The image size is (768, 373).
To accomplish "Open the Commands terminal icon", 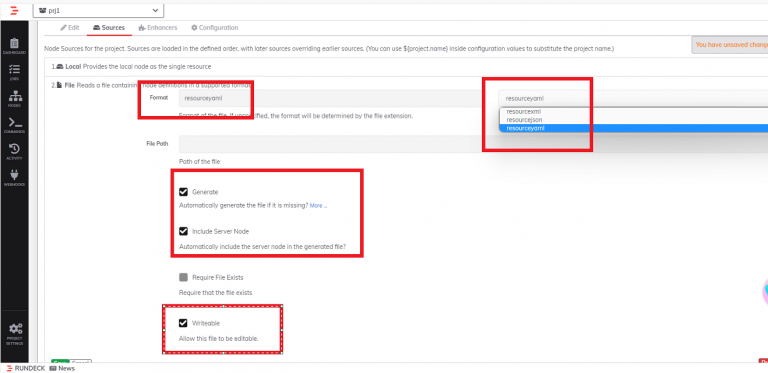I will pos(14,125).
